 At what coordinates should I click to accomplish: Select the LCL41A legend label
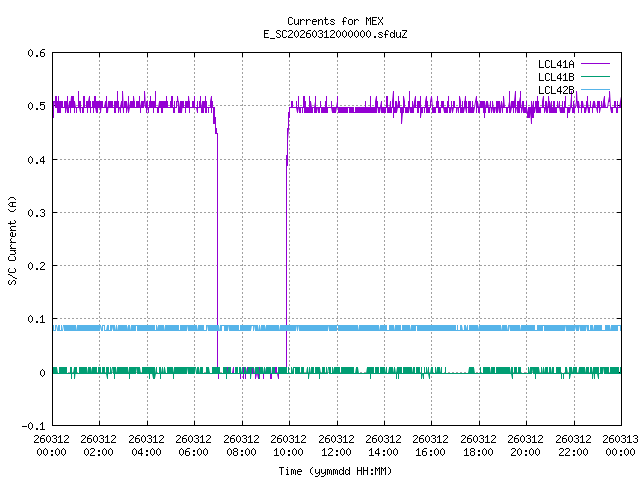point(555,63)
